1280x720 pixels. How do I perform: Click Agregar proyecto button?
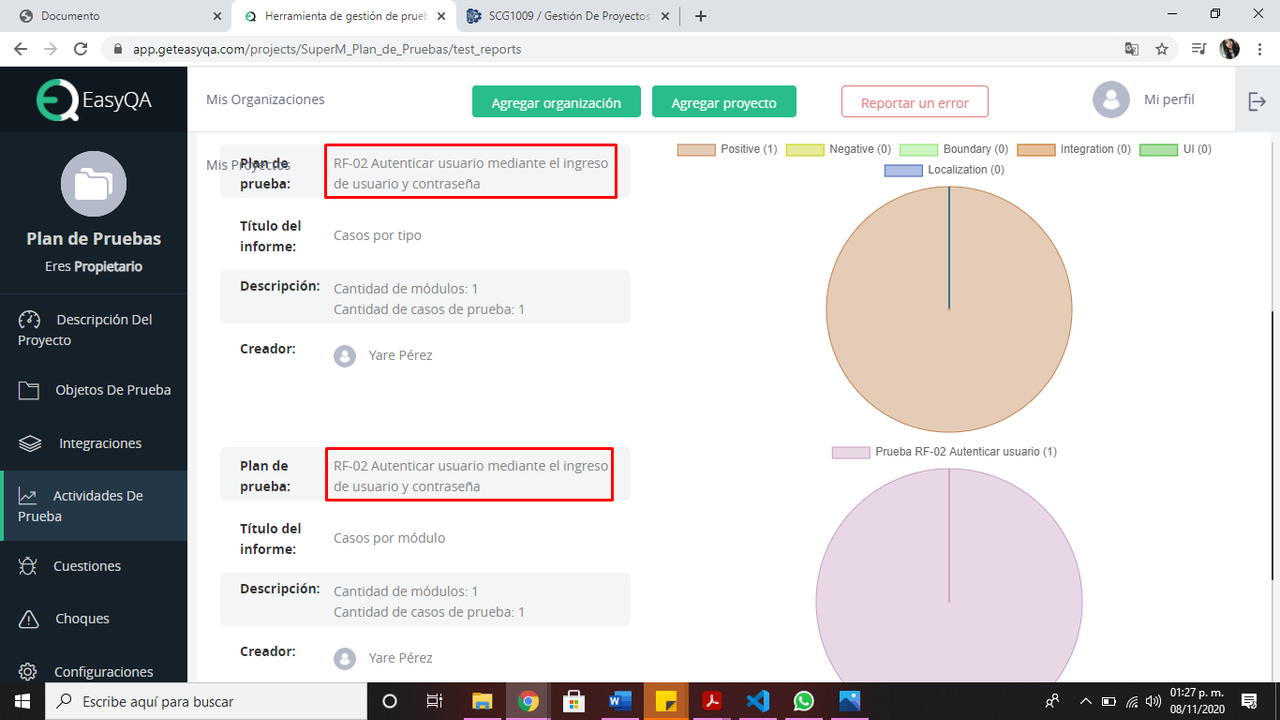[724, 102]
